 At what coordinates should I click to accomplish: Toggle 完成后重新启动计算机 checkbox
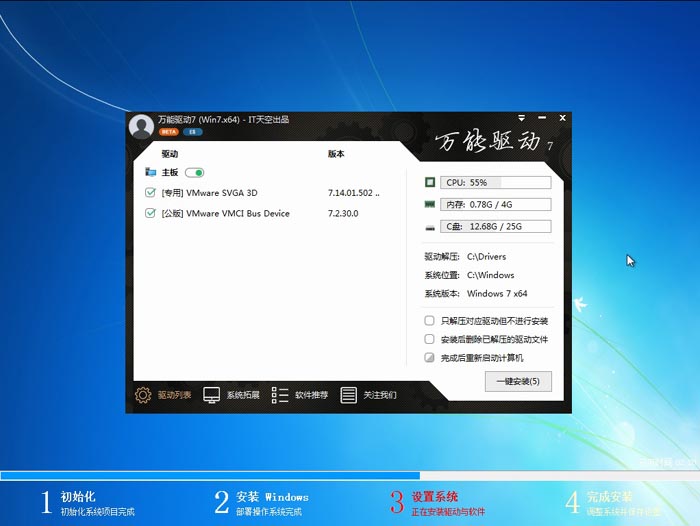coord(430,357)
